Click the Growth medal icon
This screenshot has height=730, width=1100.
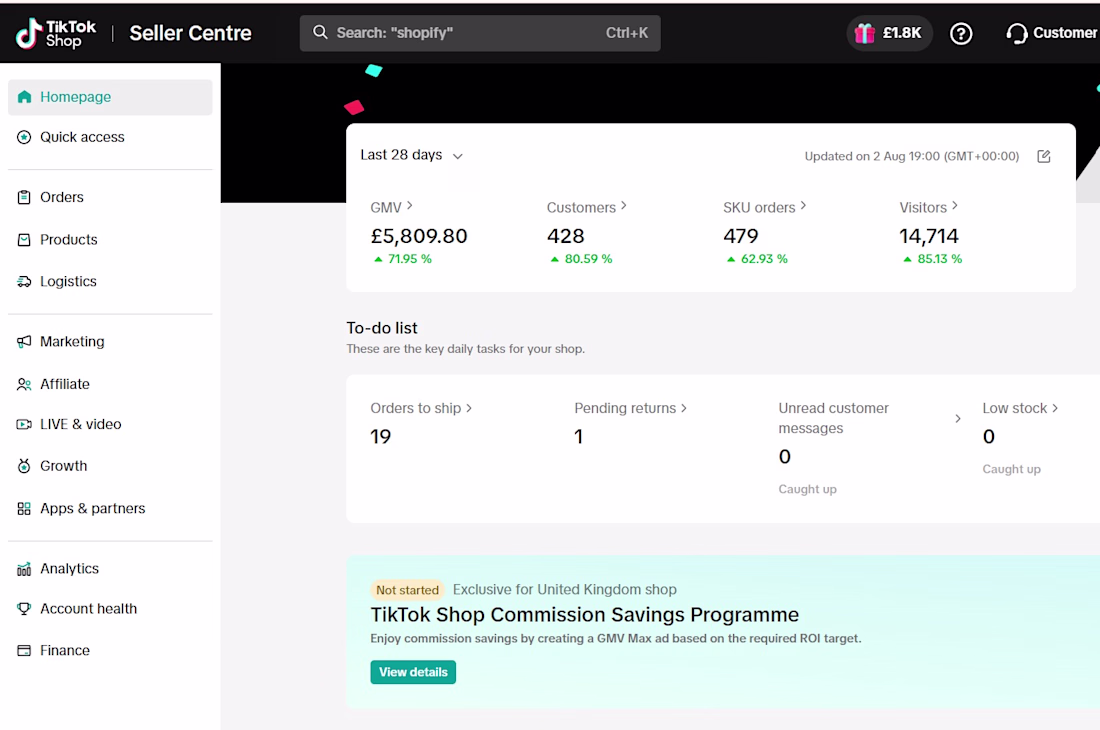24,466
